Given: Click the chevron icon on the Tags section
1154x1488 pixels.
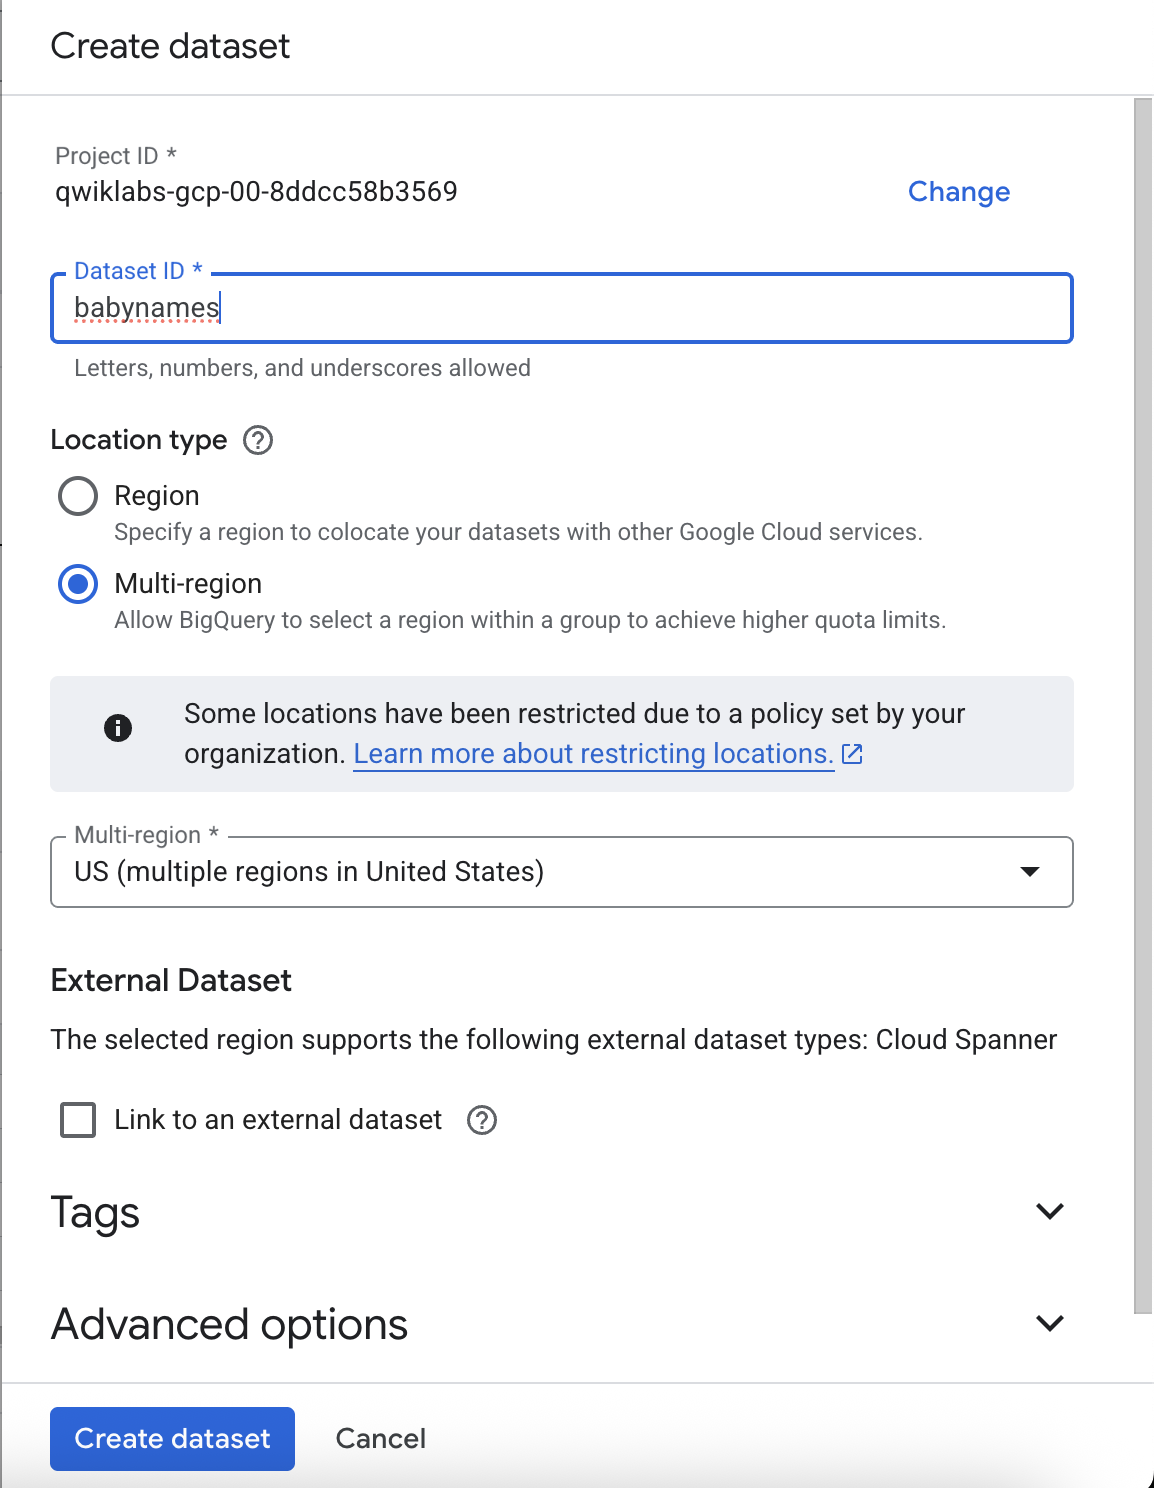Looking at the screenshot, I should (x=1050, y=1211).
